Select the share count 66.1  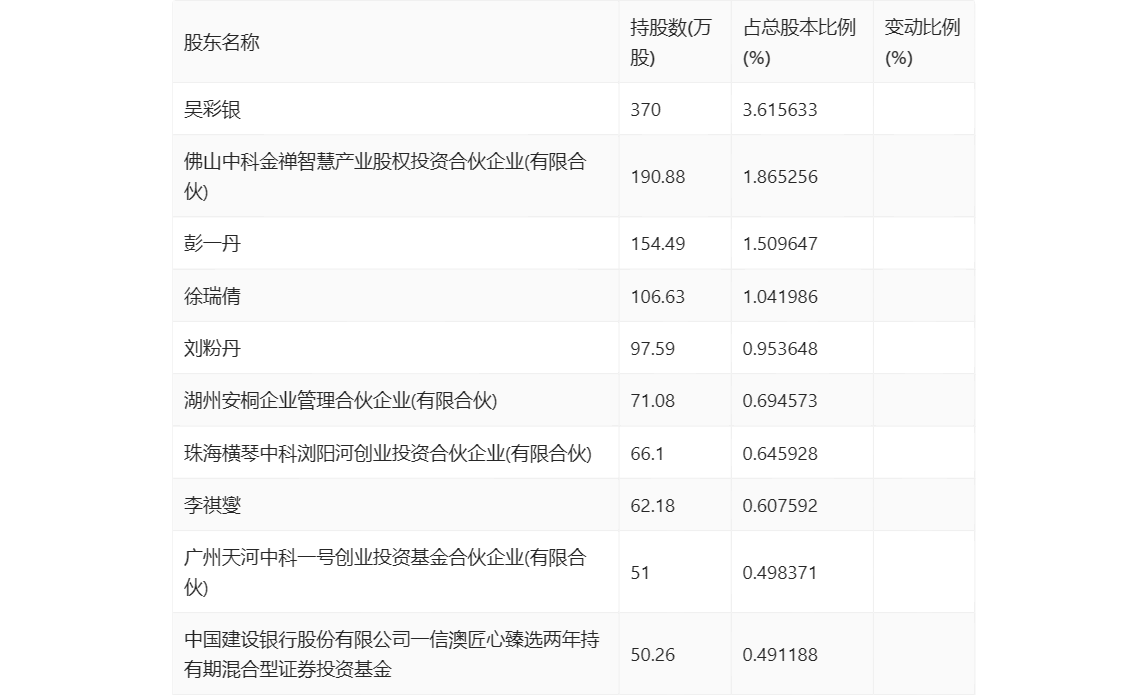pyautogui.click(x=647, y=453)
